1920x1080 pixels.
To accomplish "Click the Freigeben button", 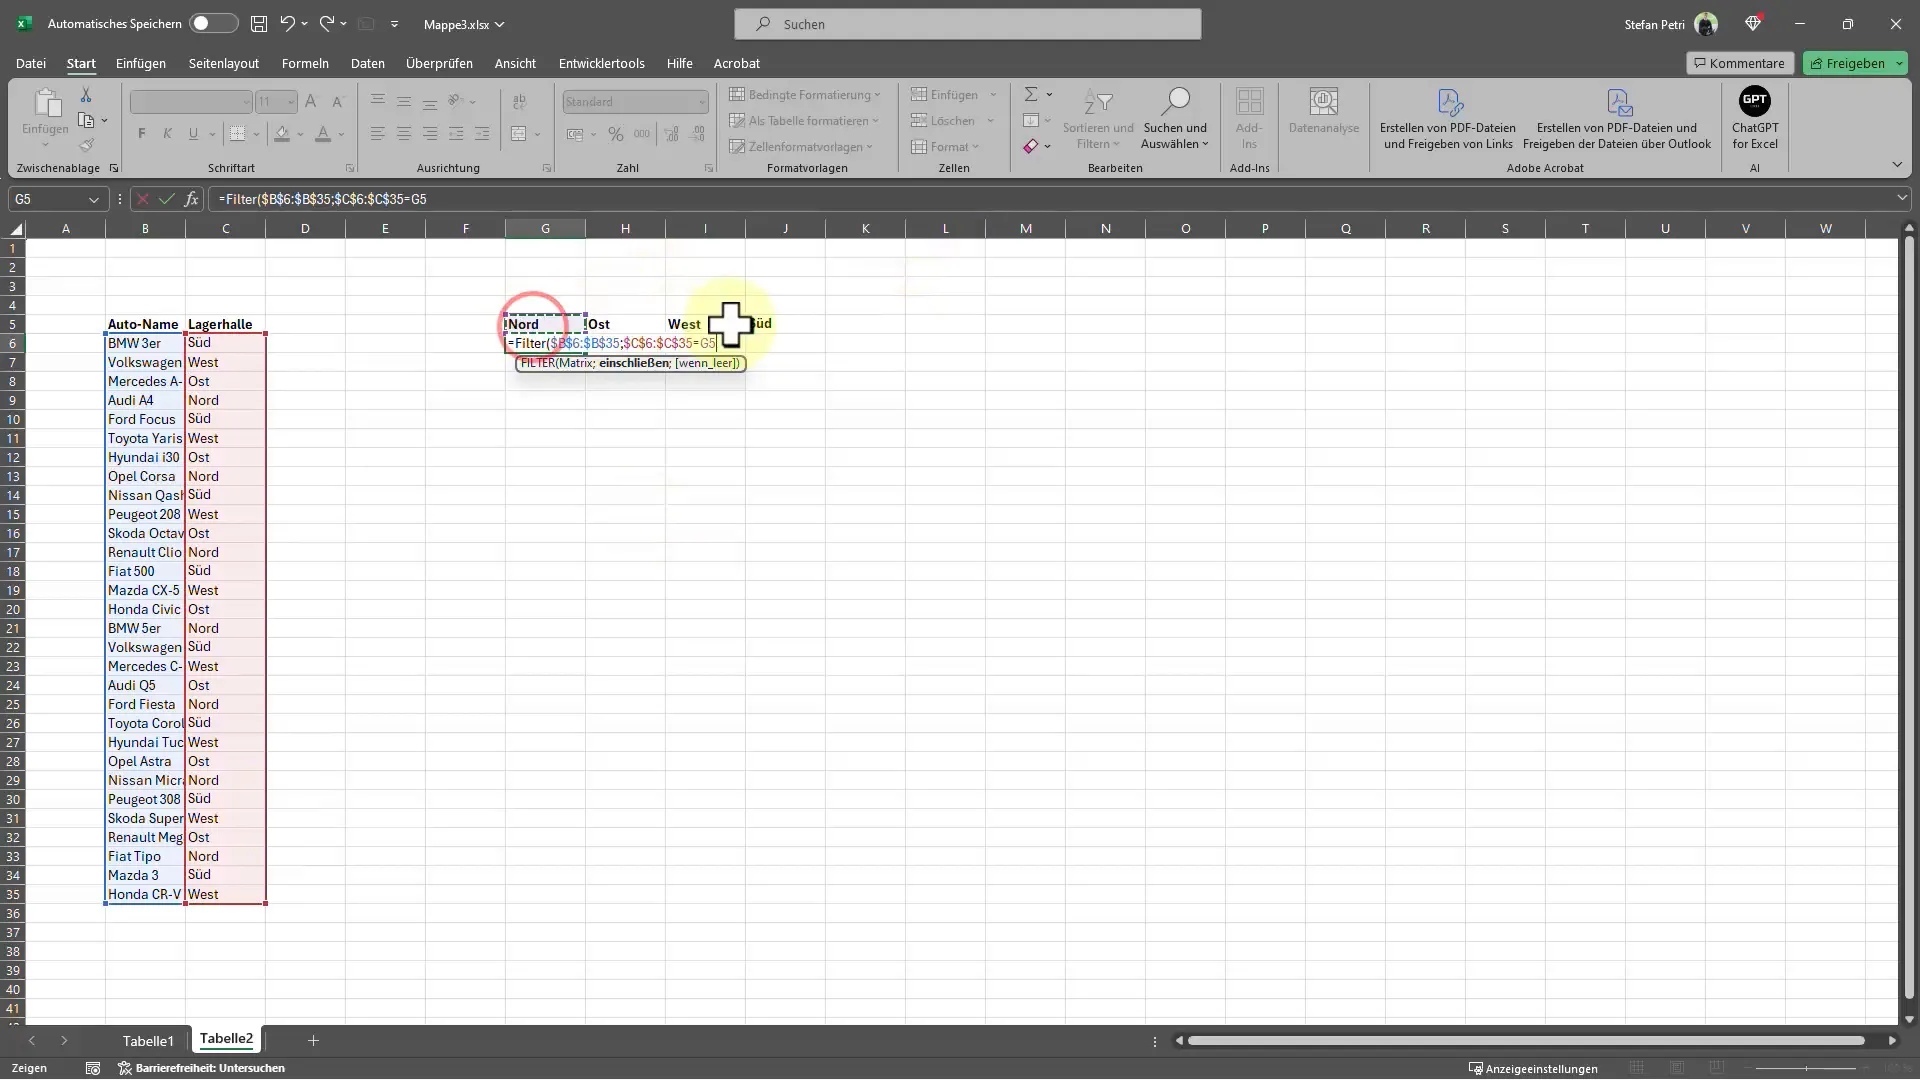I will 1853,62.
